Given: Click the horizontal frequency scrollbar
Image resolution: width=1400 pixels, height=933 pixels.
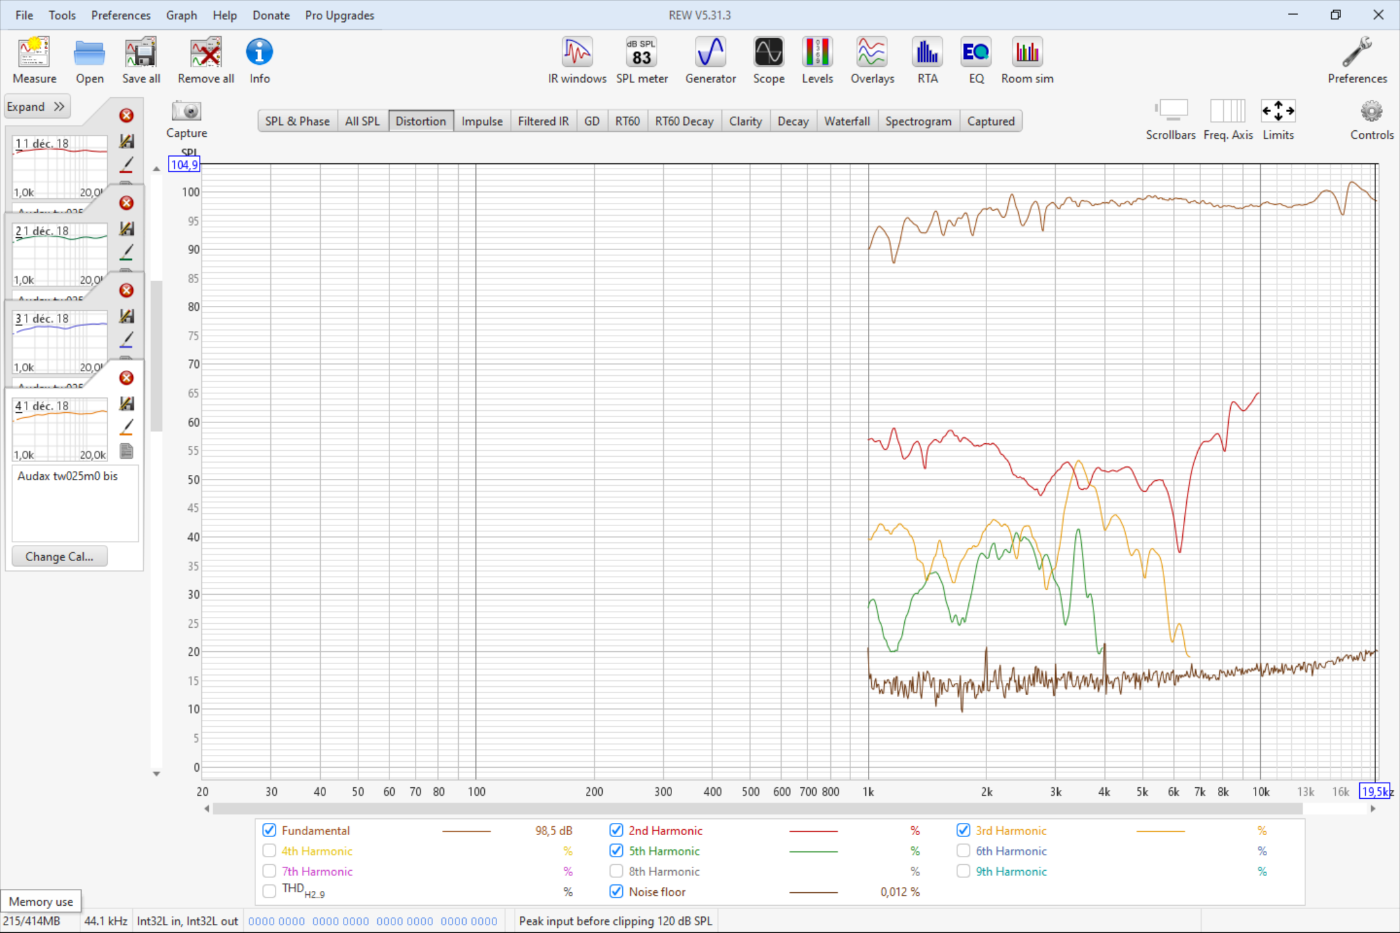Looking at the screenshot, I should coord(790,808).
